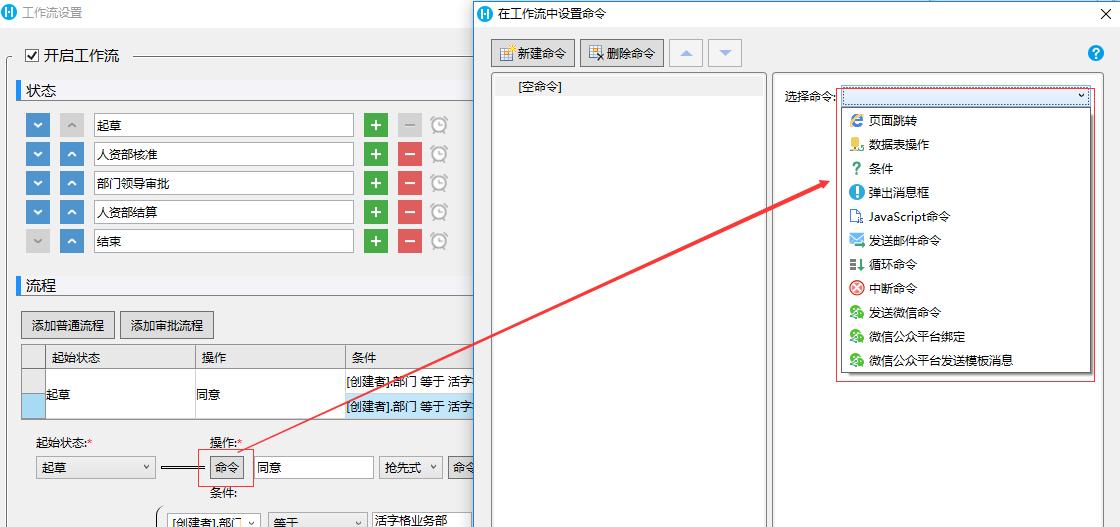Move 人资部核准 state up
This screenshot has width=1120, height=527.
click(x=71, y=154)
